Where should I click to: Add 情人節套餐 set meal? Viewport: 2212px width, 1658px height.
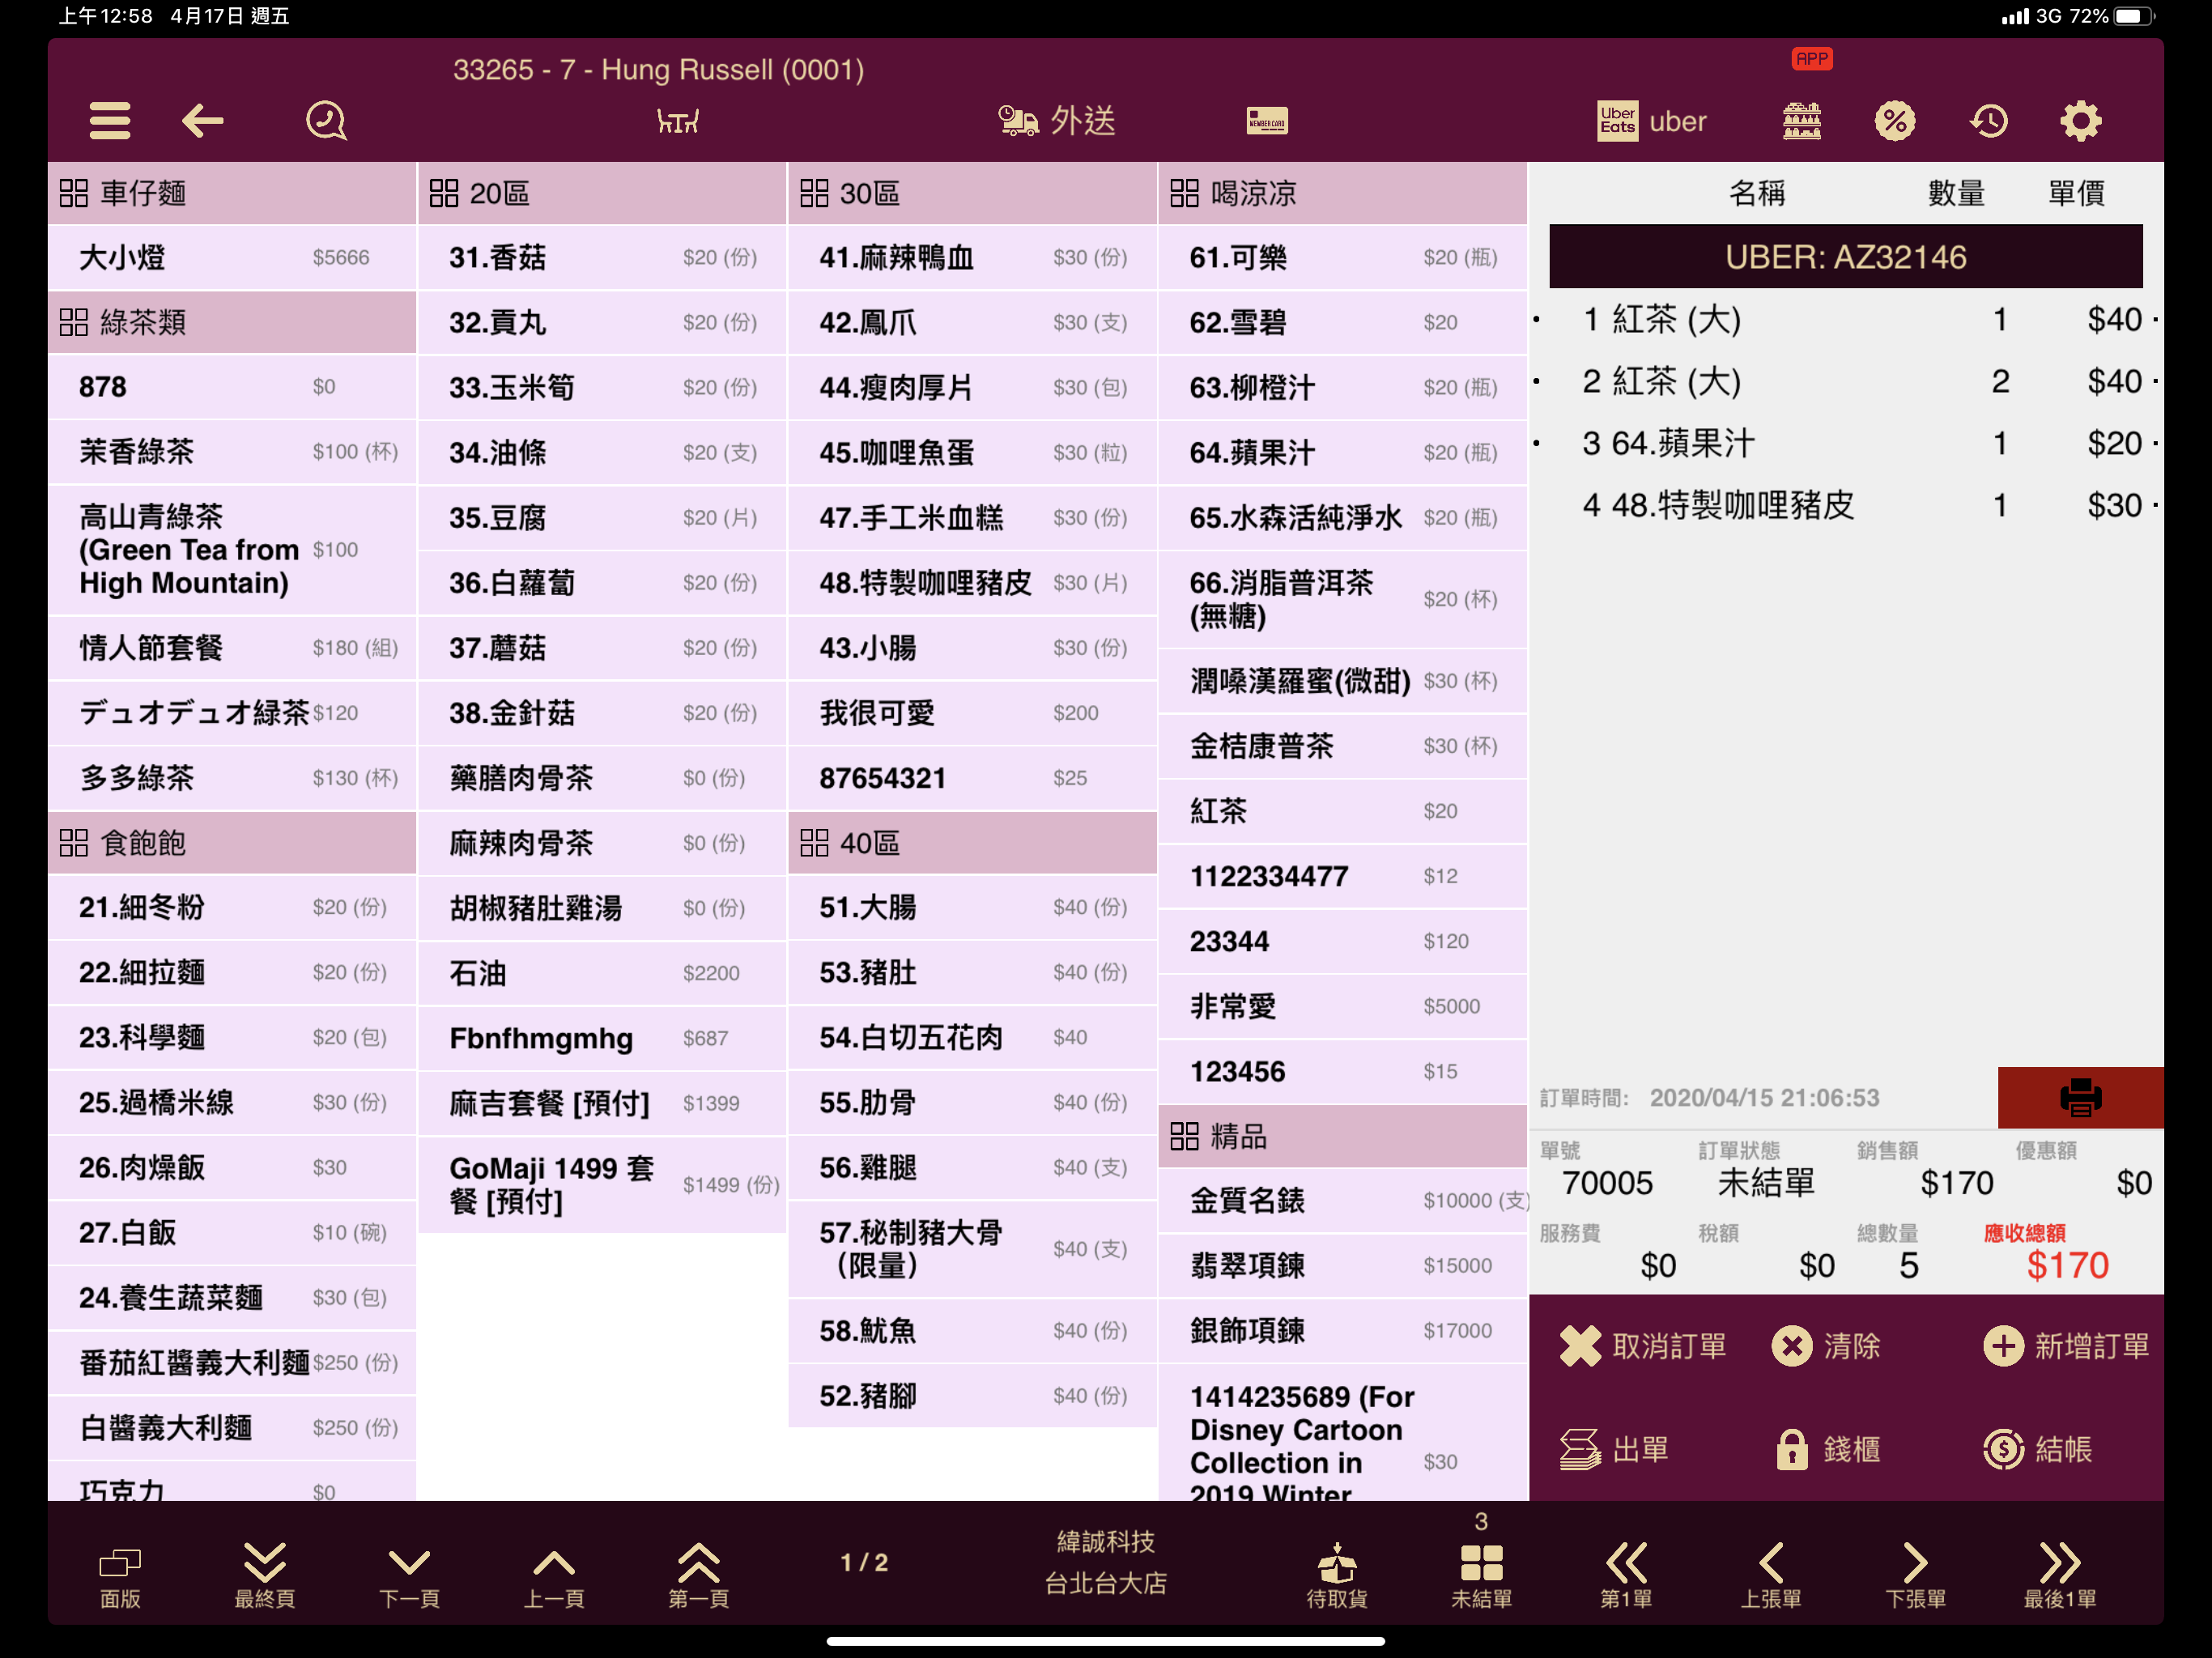tap(232, 648)
